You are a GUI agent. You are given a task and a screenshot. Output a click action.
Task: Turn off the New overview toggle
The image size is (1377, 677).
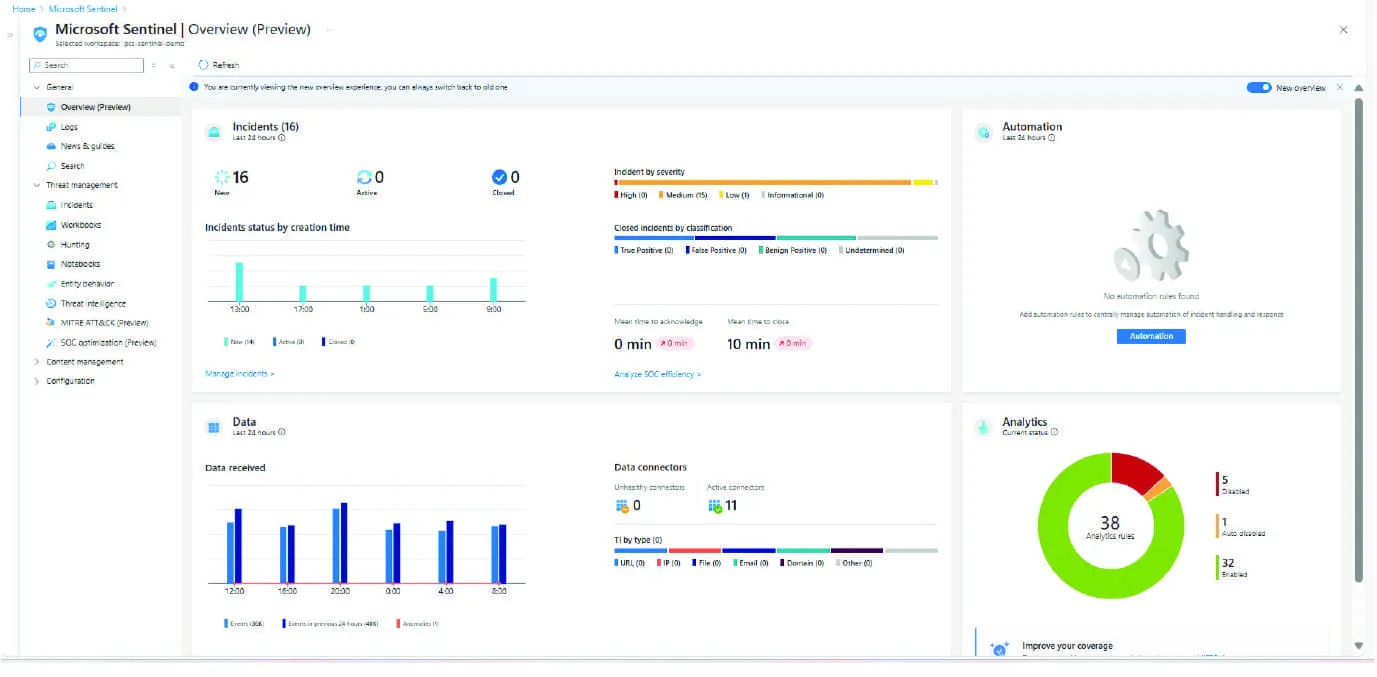pyautogui.click(x=1258, y=88)
